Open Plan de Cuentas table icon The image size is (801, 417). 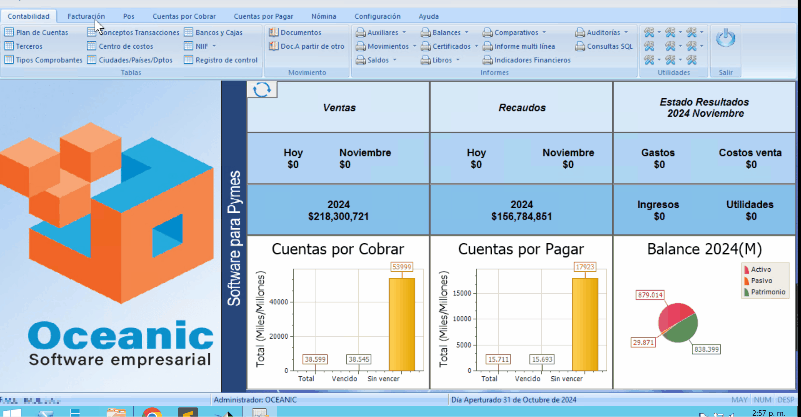[9, 32]
